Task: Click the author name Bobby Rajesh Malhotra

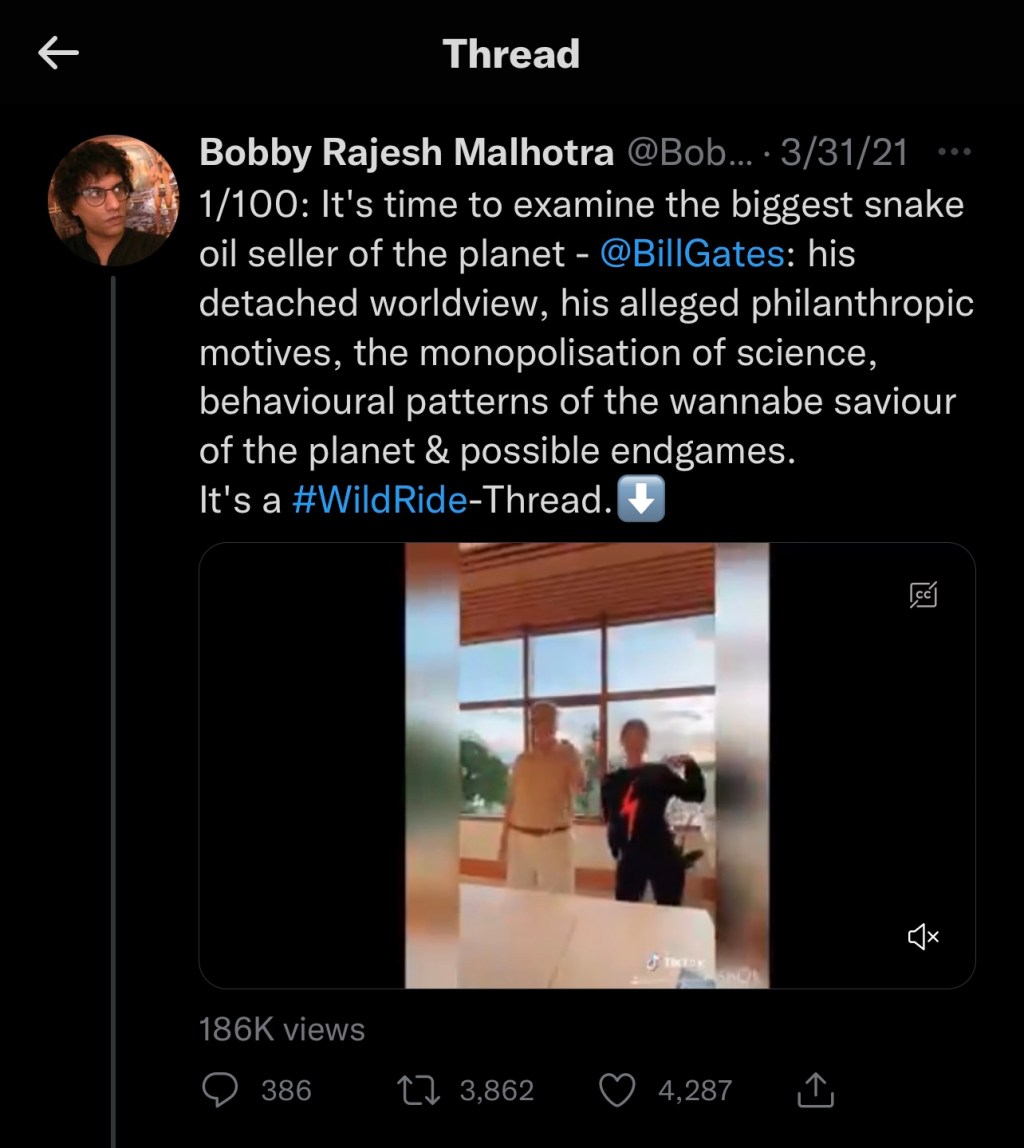Action: point(406,153)
